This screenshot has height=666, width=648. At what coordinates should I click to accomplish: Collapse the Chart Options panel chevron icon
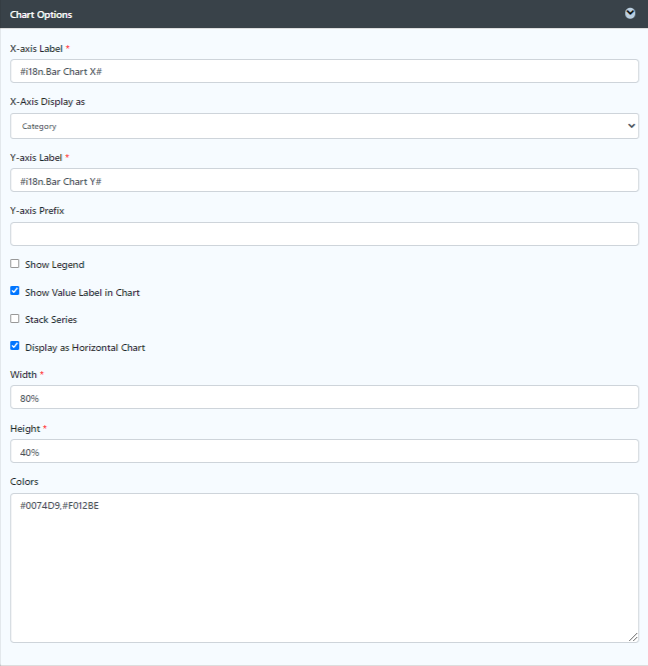(630, 14)
